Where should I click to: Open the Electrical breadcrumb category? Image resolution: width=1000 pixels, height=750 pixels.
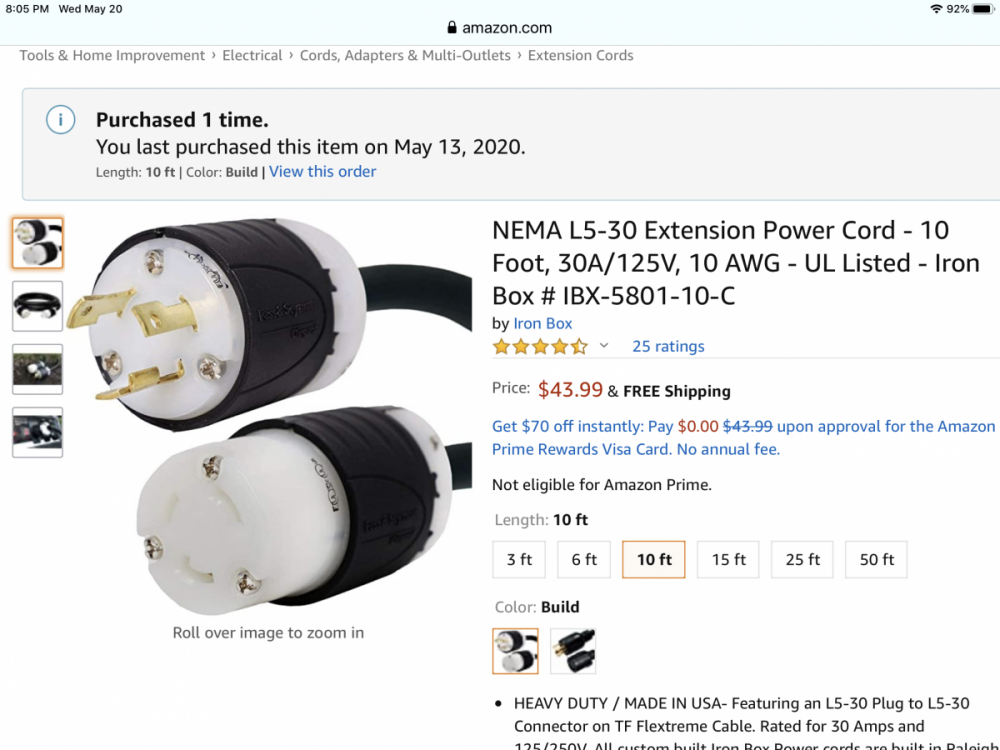point(252,56)
